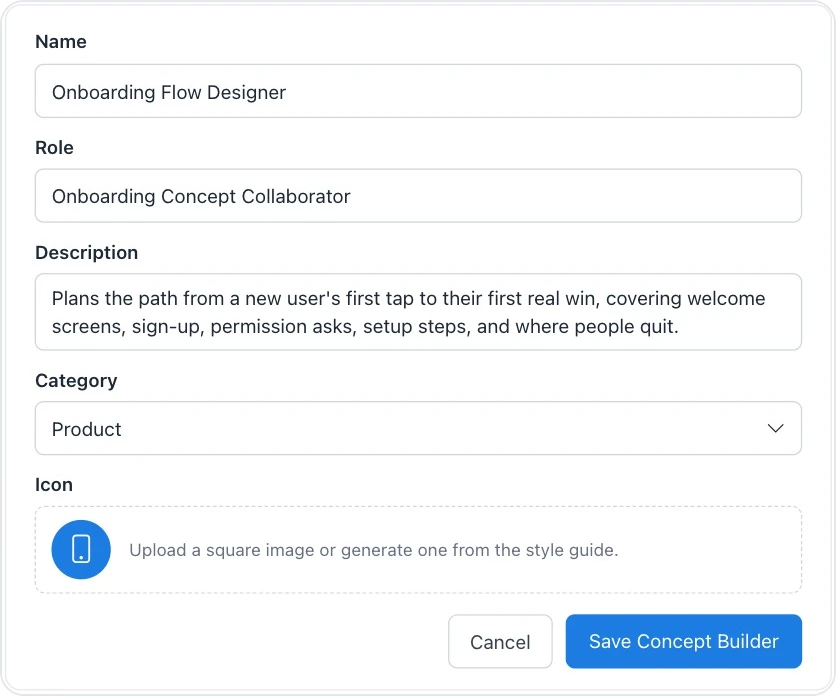
Task: Click the blue phone icon avatar
Action: [x=81, y=549]
